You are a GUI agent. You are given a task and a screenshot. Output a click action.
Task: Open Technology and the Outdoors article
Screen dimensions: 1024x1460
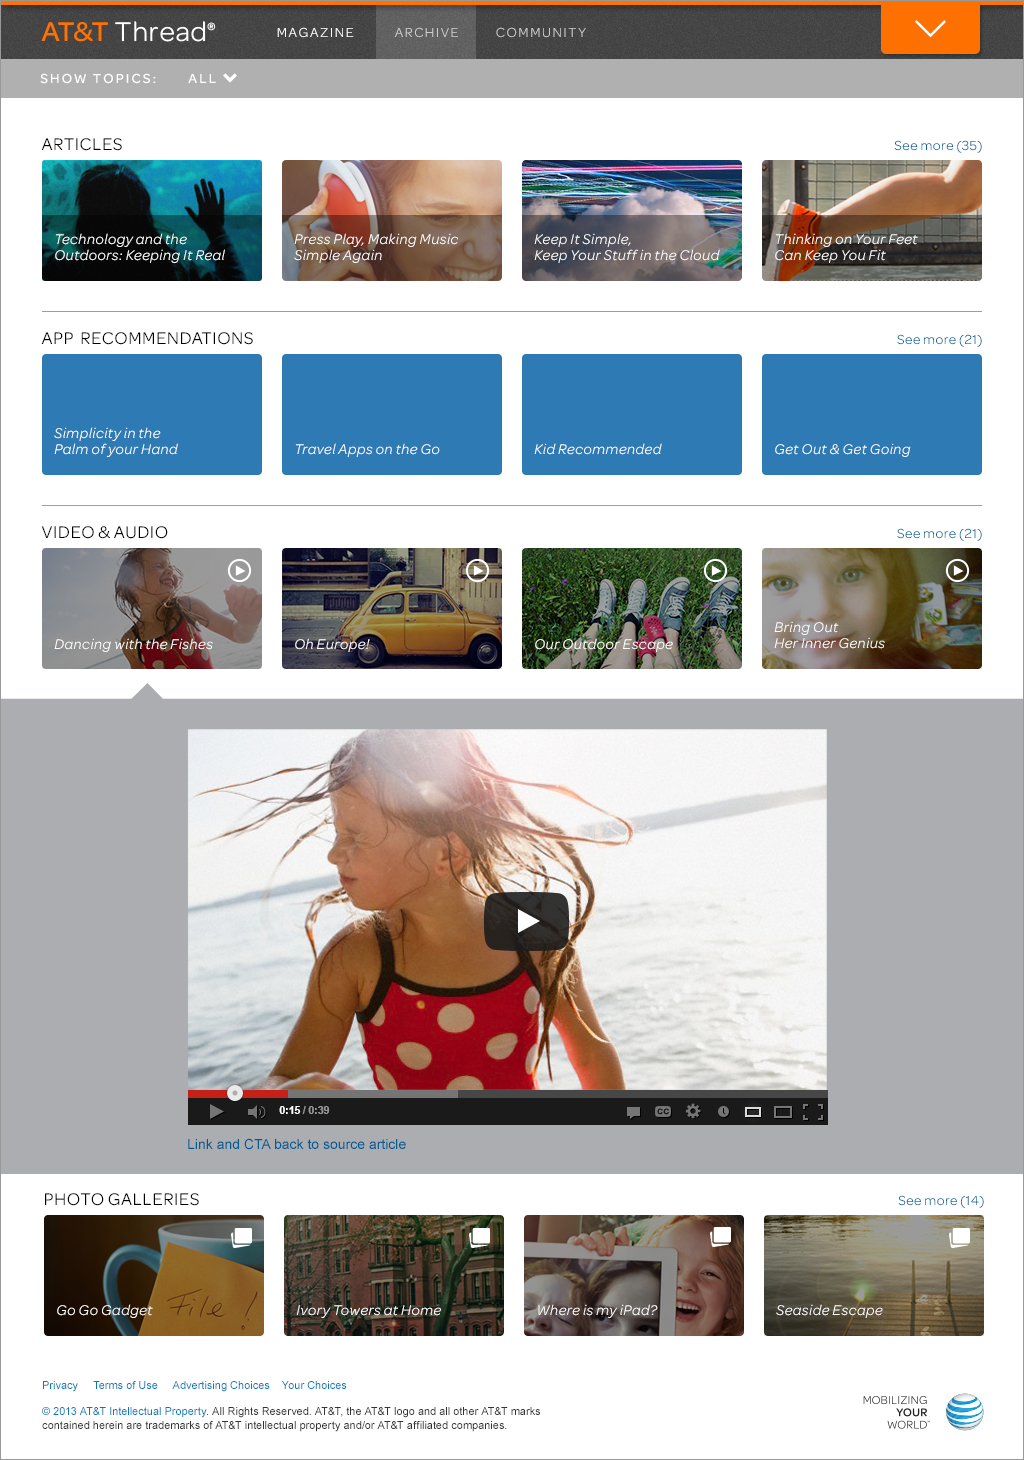(152, 220)
